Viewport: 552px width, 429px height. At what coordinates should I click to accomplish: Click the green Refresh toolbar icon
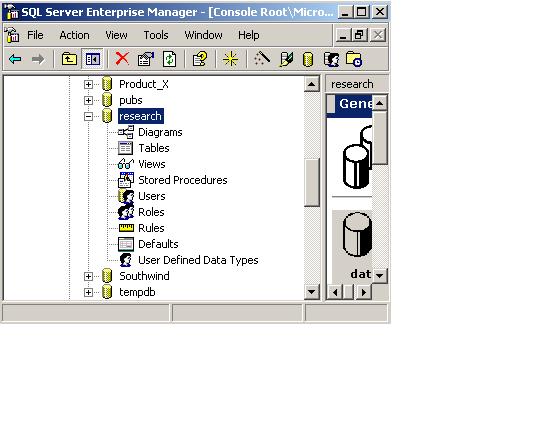pos(169,59)
